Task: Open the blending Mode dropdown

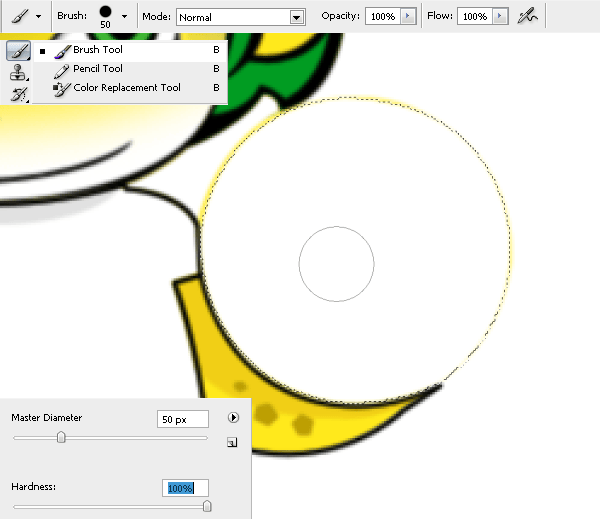Action: (x=240, y=17)
